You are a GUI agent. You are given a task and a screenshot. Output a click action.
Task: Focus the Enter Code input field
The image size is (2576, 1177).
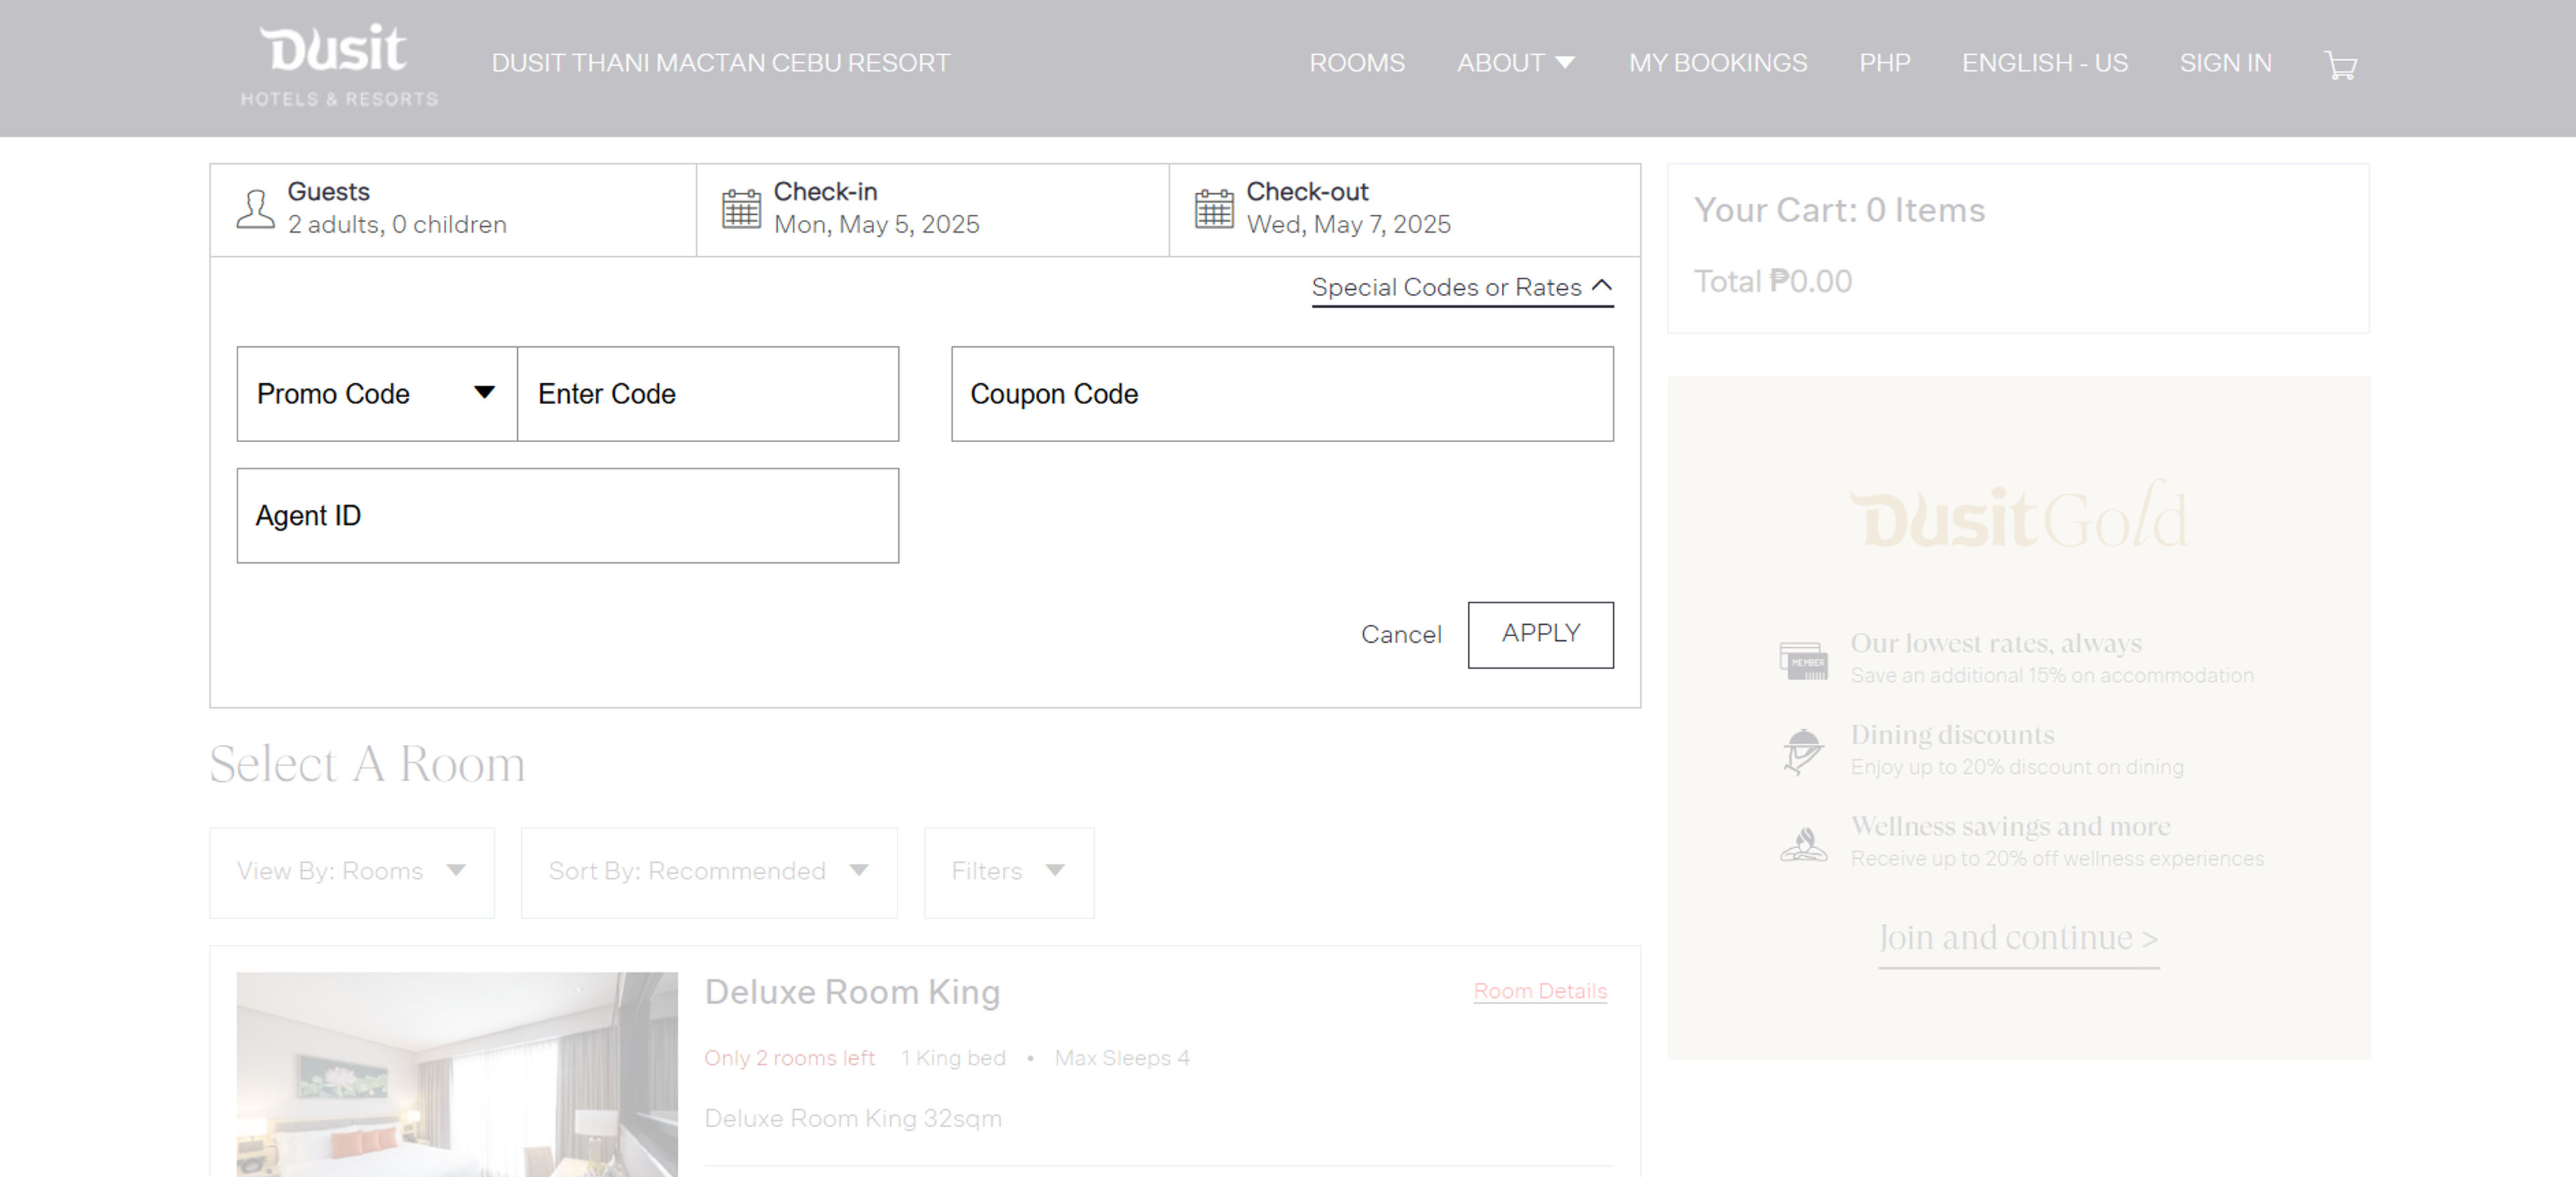(x=708, y=394)
